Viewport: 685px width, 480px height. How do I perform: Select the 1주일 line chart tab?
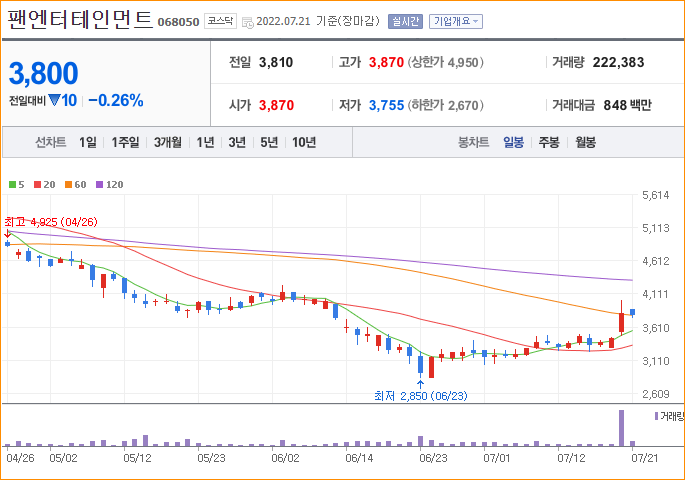(x=125, y=142)
